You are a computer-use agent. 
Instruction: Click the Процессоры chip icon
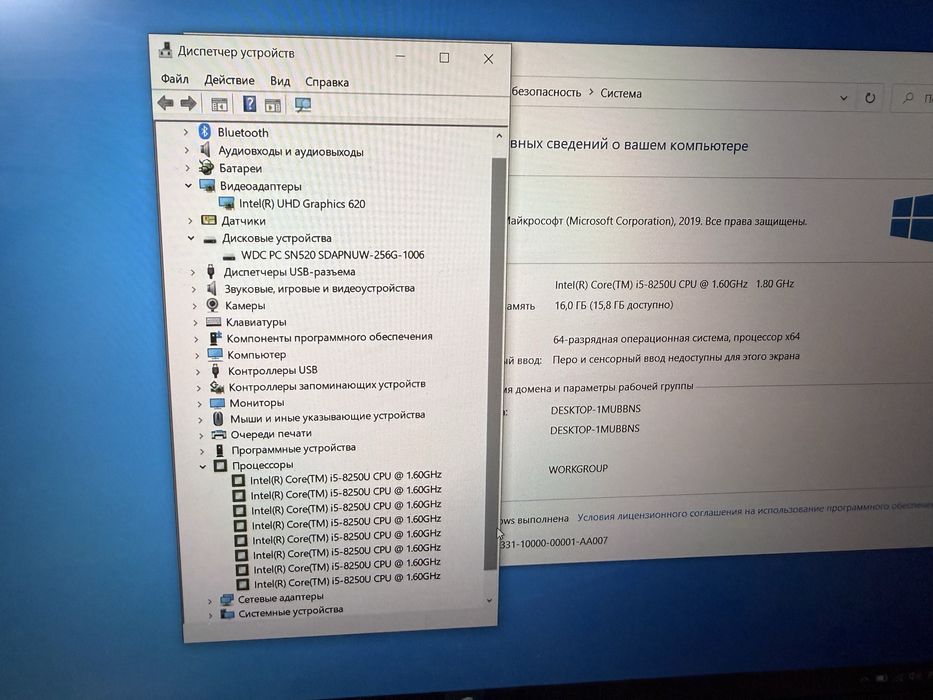point(220,465)
